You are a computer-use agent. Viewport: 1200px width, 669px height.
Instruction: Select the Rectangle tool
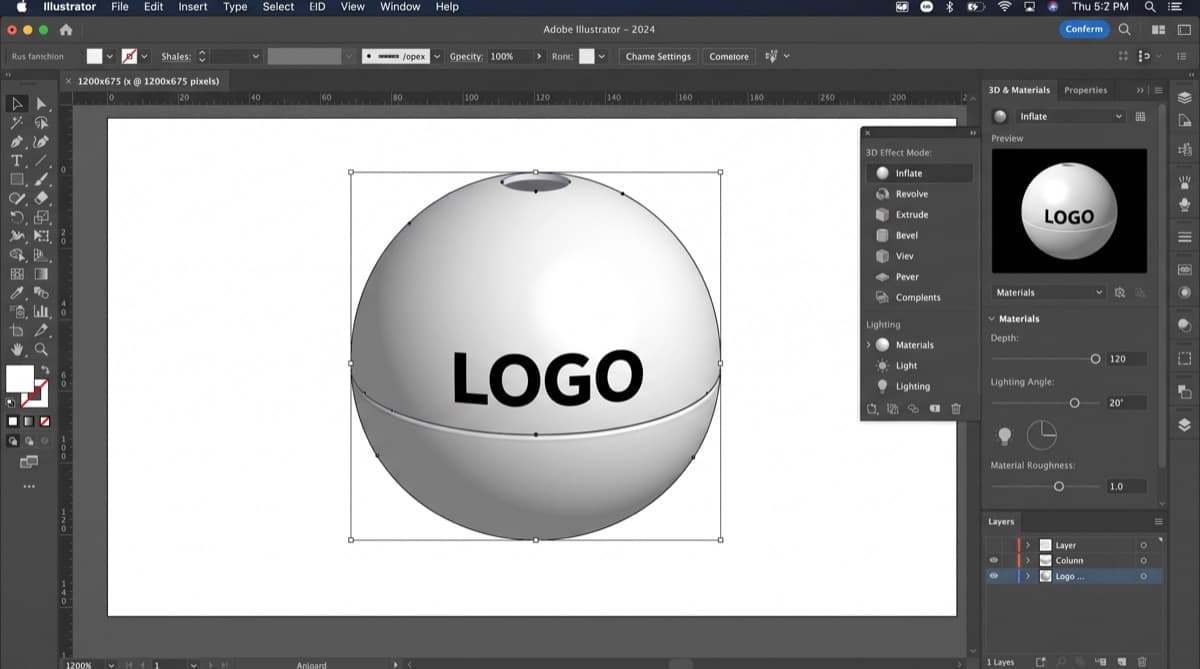tap(17, 180)
